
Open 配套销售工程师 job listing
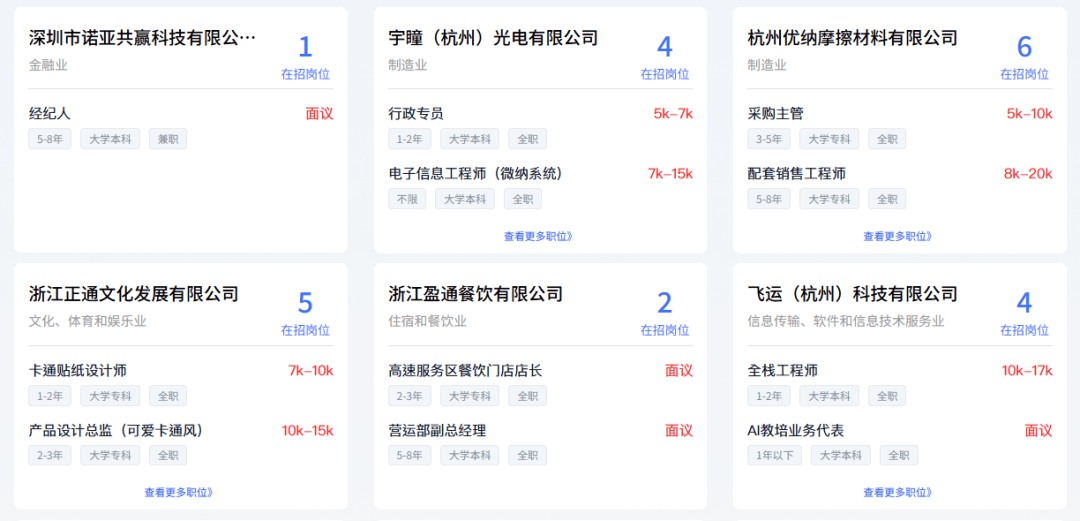pyautogui.click(x=797, y=173)
